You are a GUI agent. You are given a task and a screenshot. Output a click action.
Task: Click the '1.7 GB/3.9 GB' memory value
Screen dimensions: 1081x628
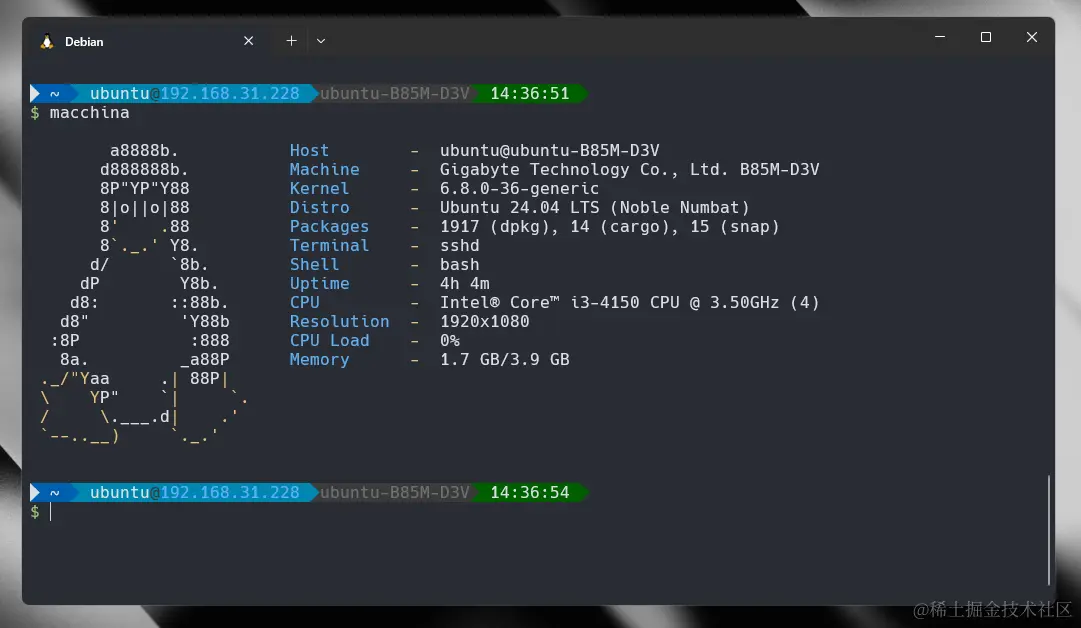505,359
